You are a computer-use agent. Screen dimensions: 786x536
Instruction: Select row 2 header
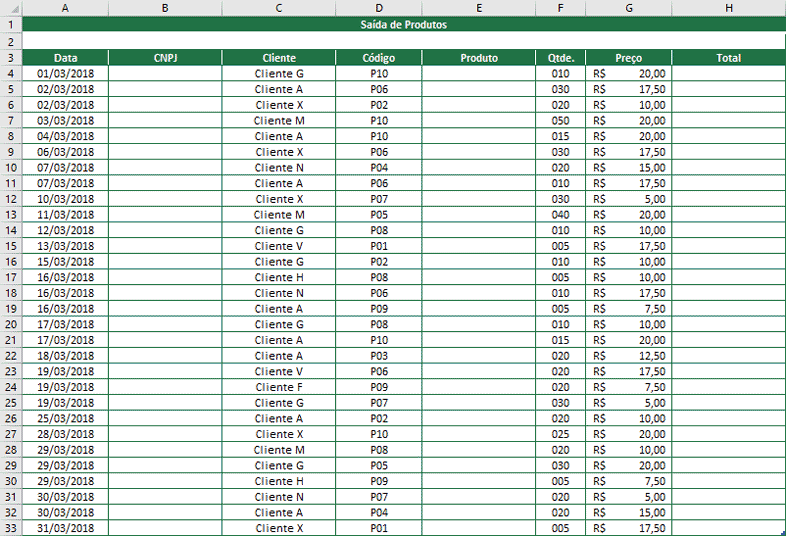(x=11, y=41)
